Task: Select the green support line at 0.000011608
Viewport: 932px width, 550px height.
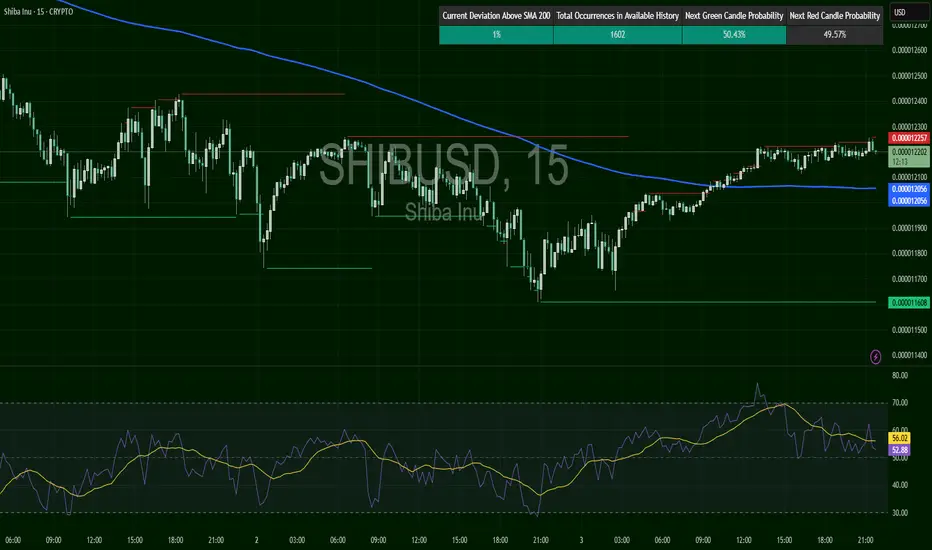Action: [707, 302]
